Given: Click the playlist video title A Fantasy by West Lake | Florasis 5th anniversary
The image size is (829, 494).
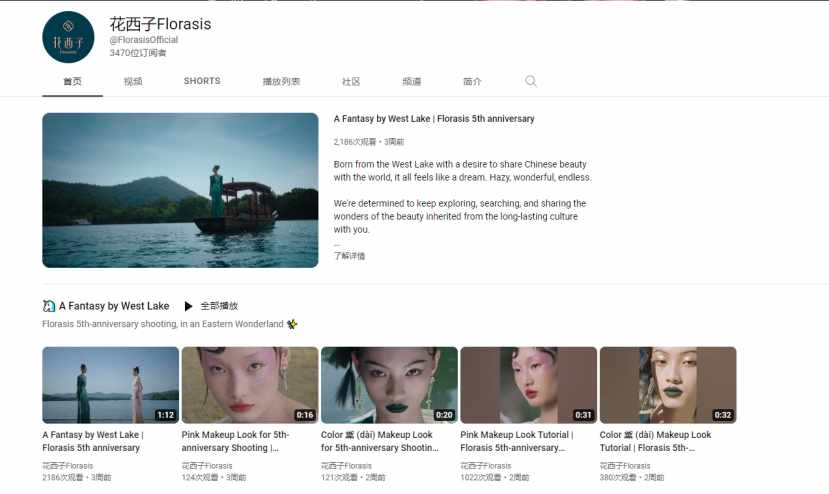Looking at the screenshot, I should coord(93,441).
